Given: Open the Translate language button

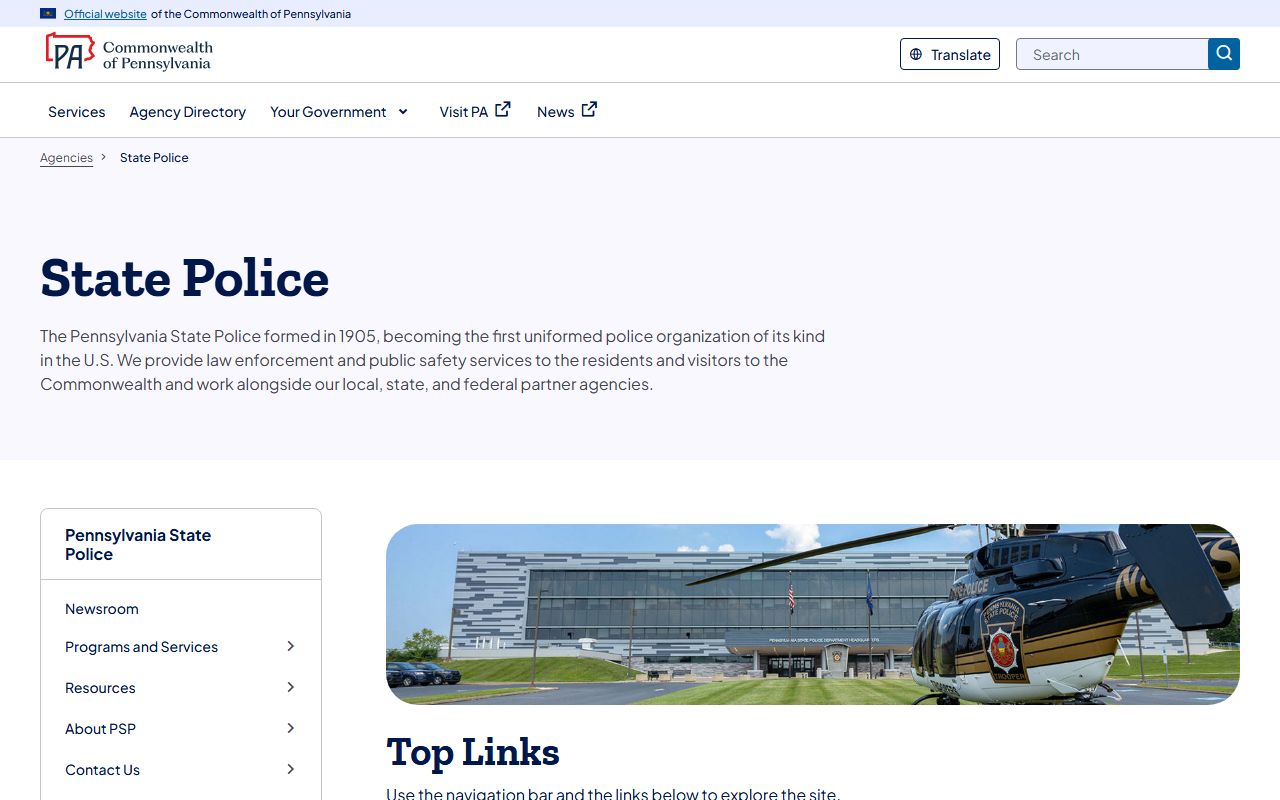Looking at the screenshot, I should [949, 54].
